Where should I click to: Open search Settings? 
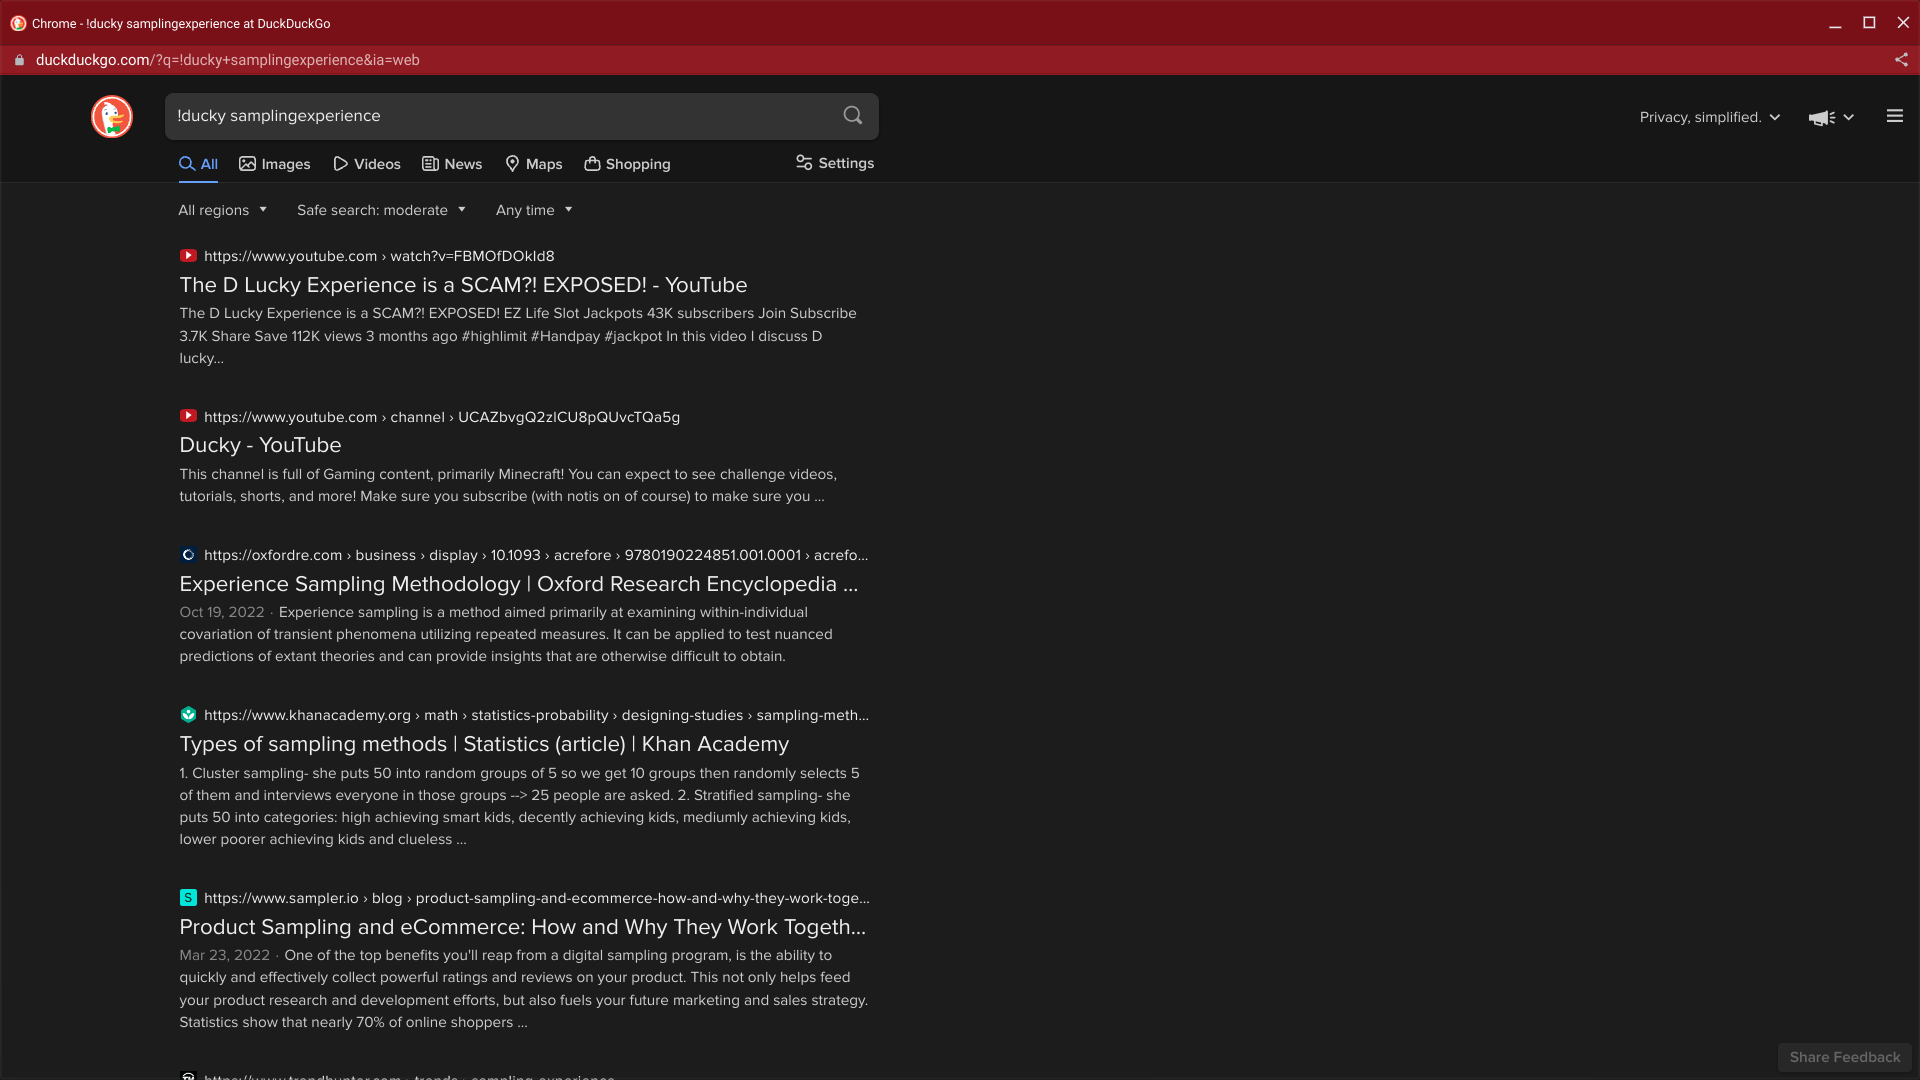point(835,163)
